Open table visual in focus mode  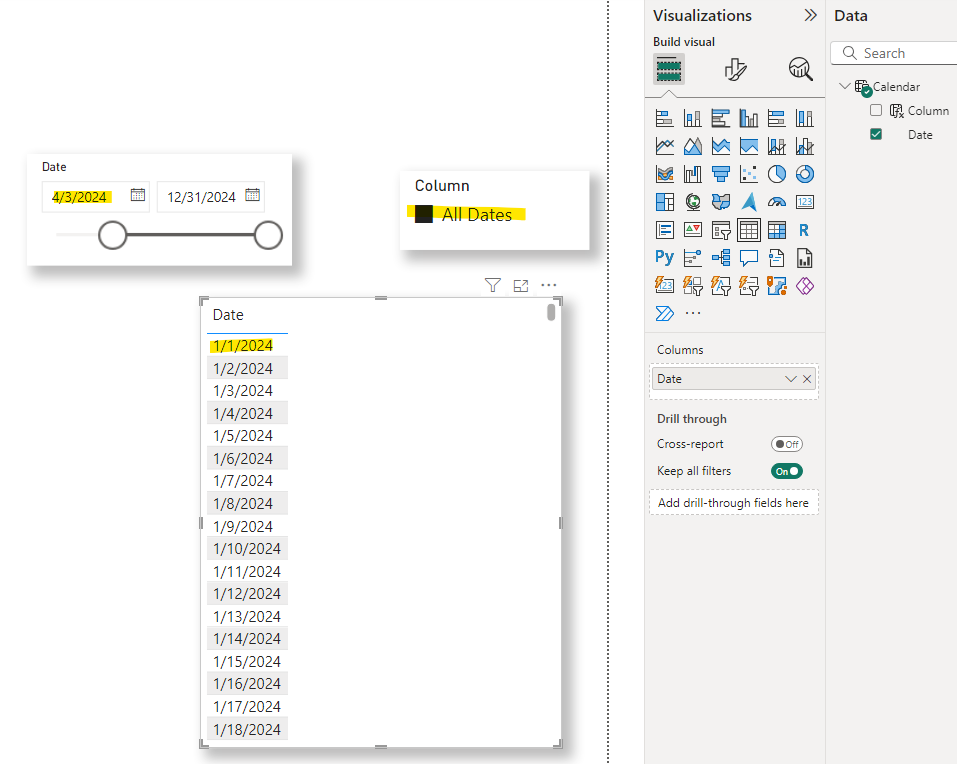click(521, 286)
